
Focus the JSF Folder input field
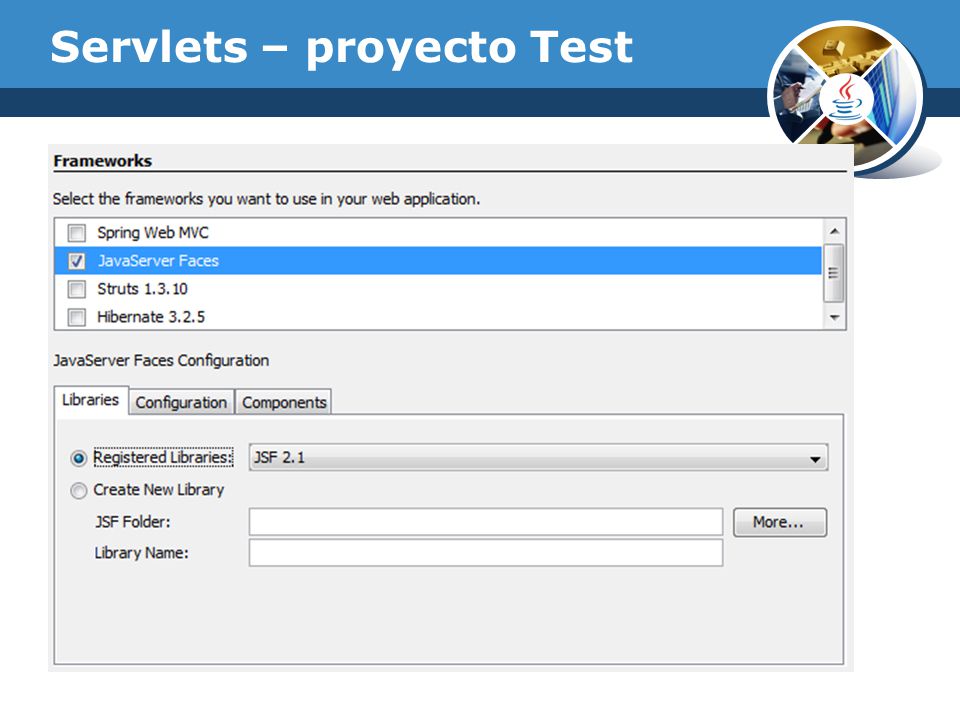[486, 522]
